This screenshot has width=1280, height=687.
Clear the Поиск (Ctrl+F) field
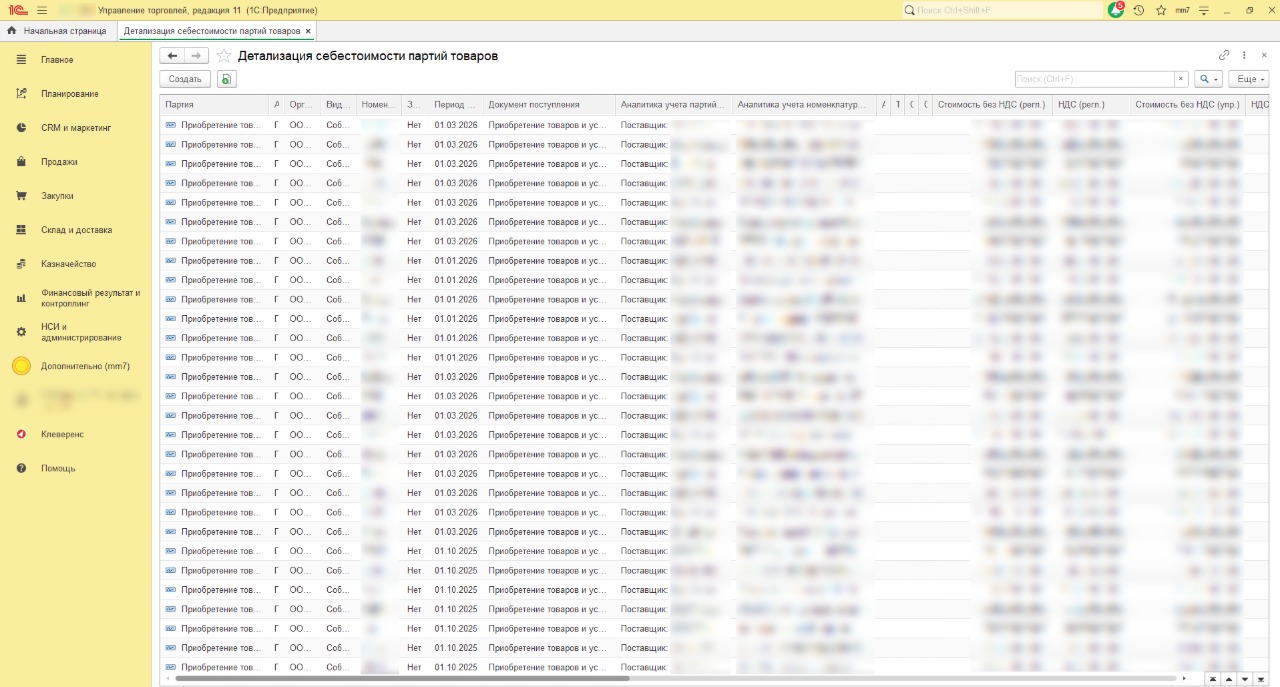[1181, 79]
